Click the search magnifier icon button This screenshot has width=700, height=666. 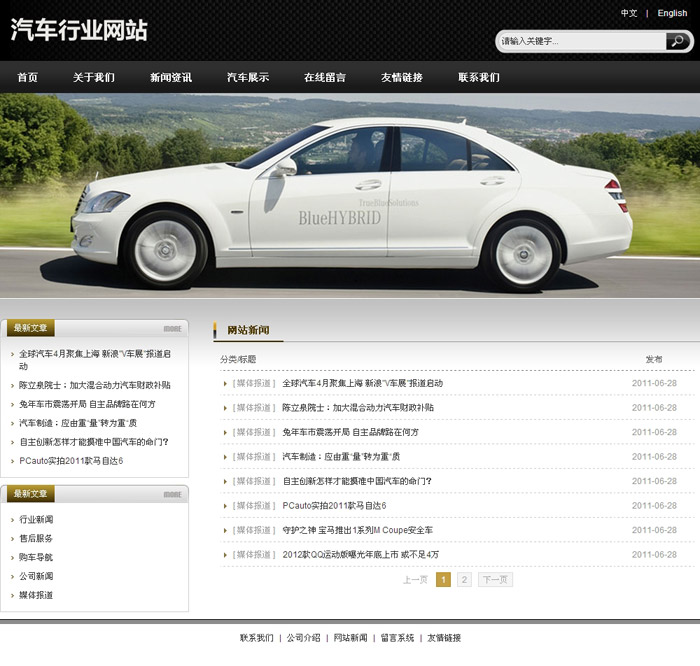coord(678,41)
